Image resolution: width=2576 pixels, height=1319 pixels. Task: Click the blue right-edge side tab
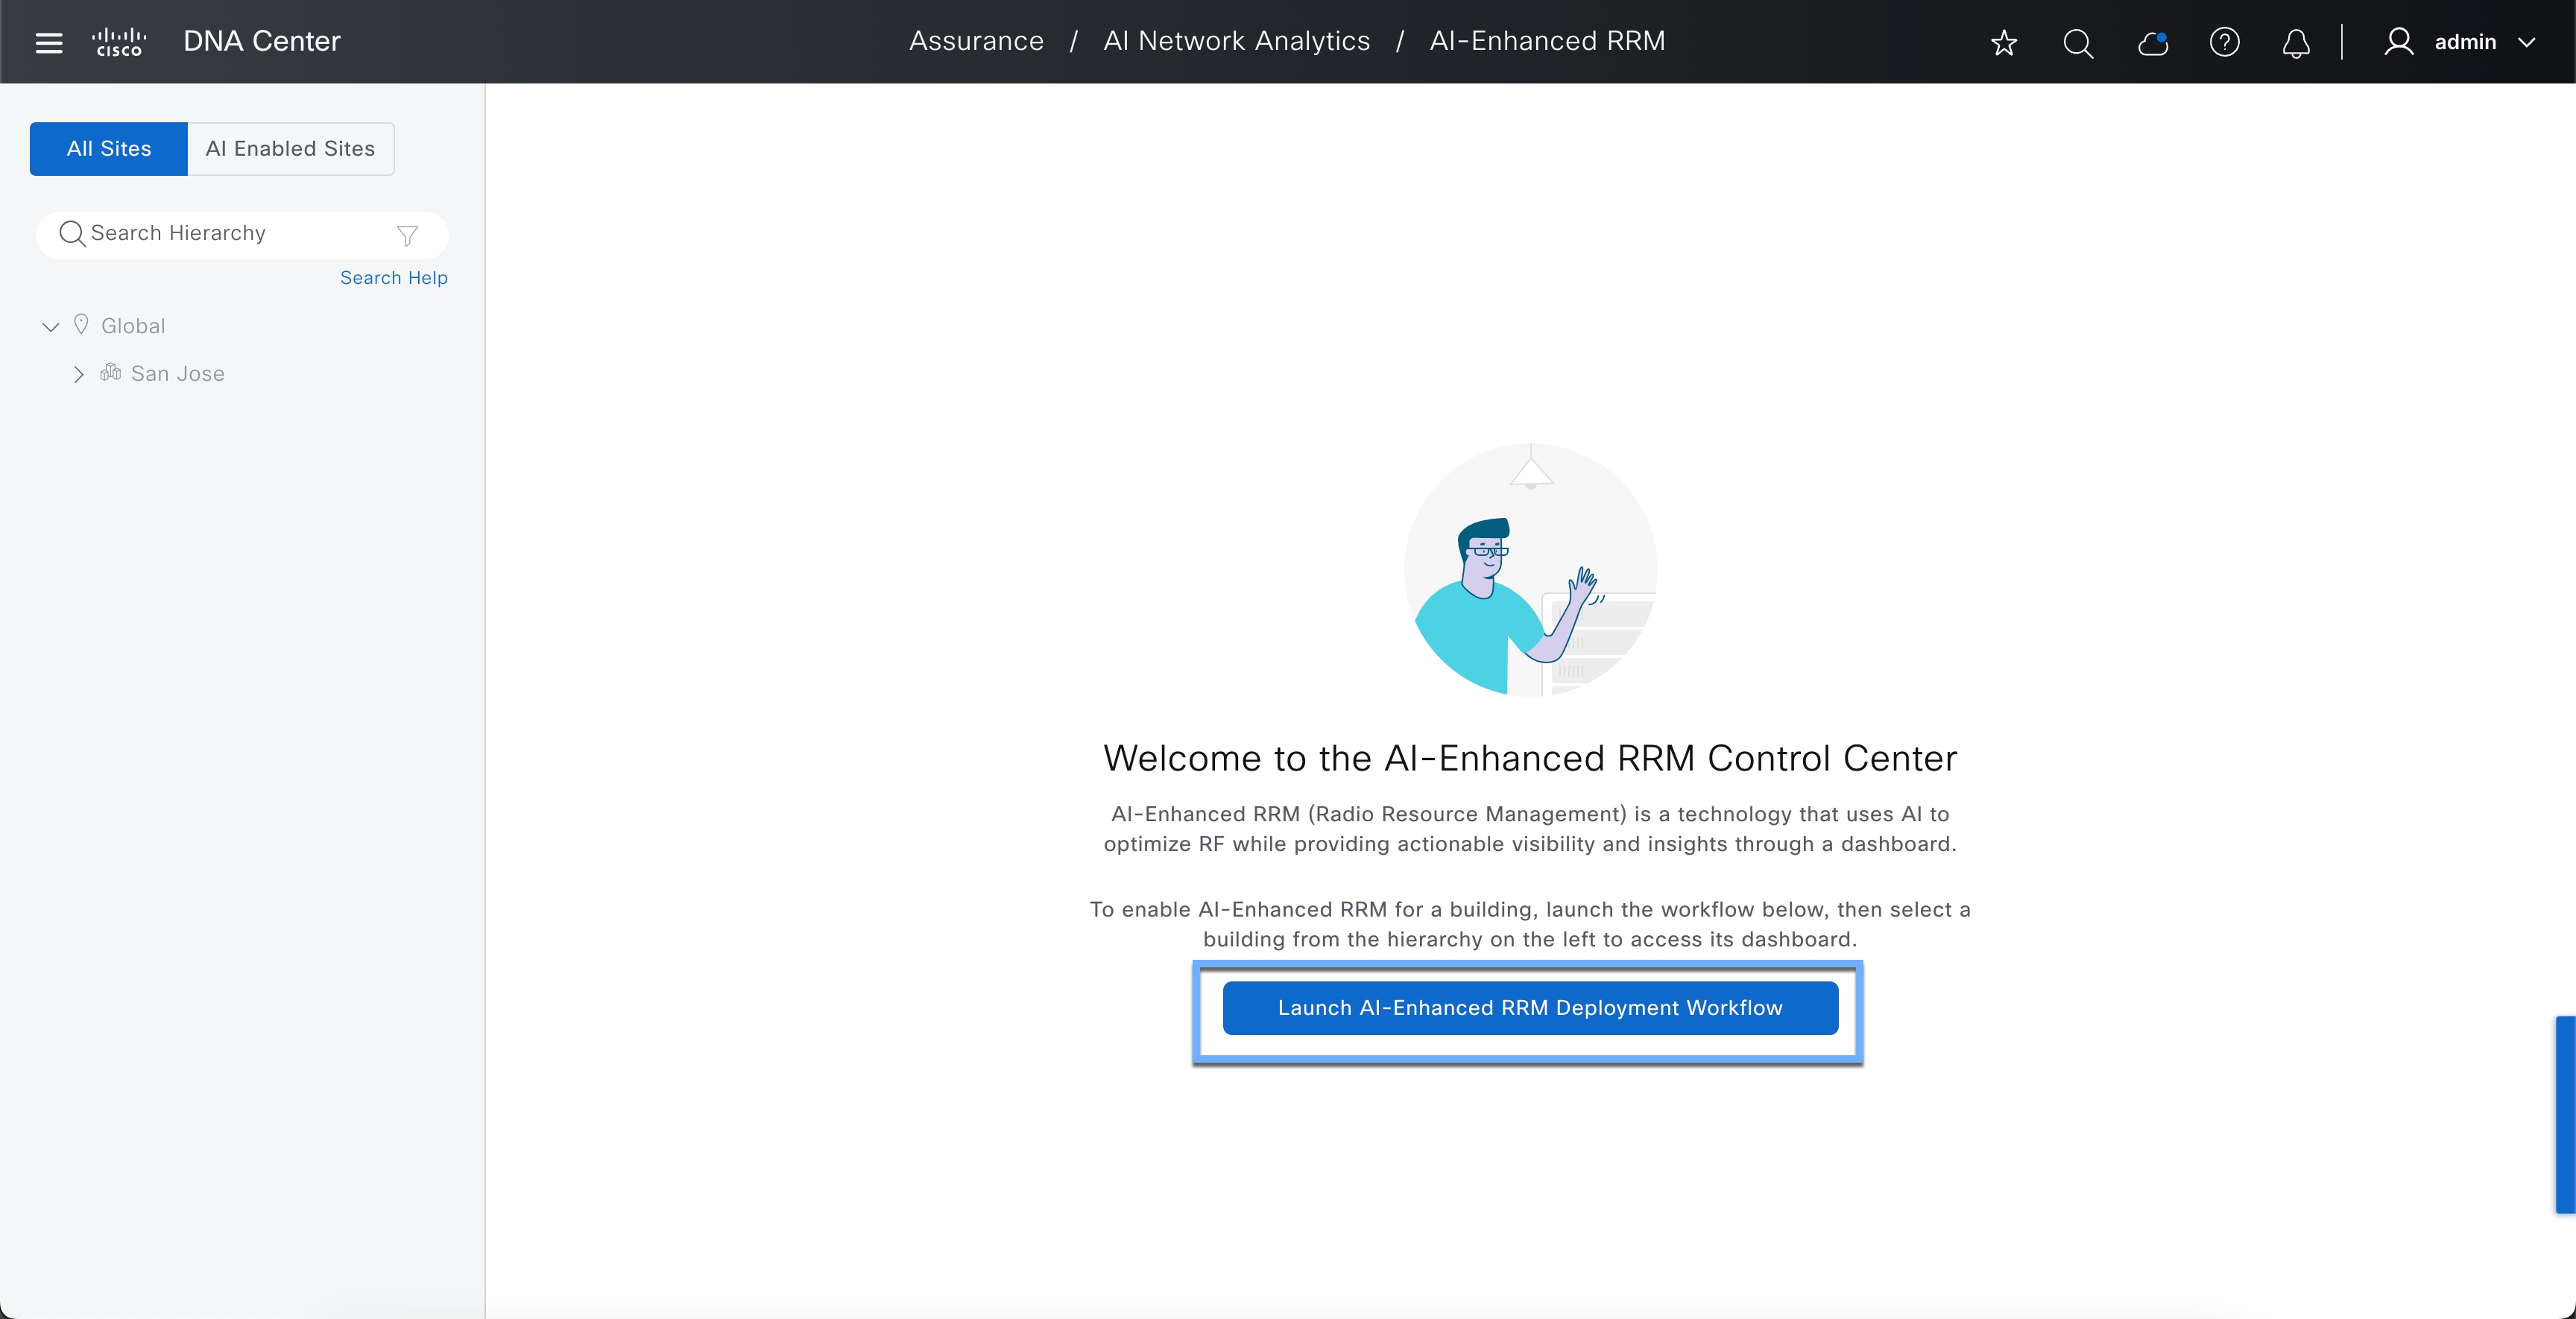[x=2565, y=1114]
